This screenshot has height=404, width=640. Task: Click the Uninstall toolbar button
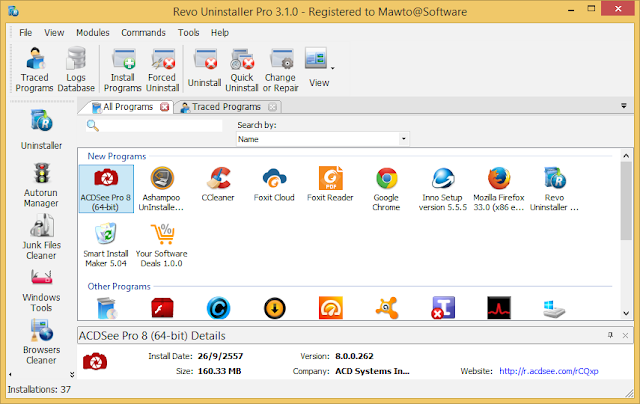coord(204,68)
